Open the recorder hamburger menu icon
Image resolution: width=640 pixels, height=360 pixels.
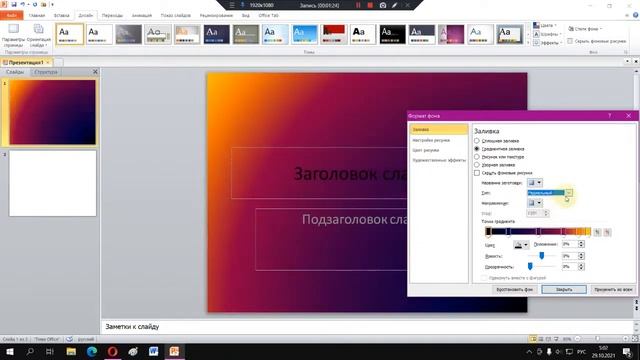(232, 5)
